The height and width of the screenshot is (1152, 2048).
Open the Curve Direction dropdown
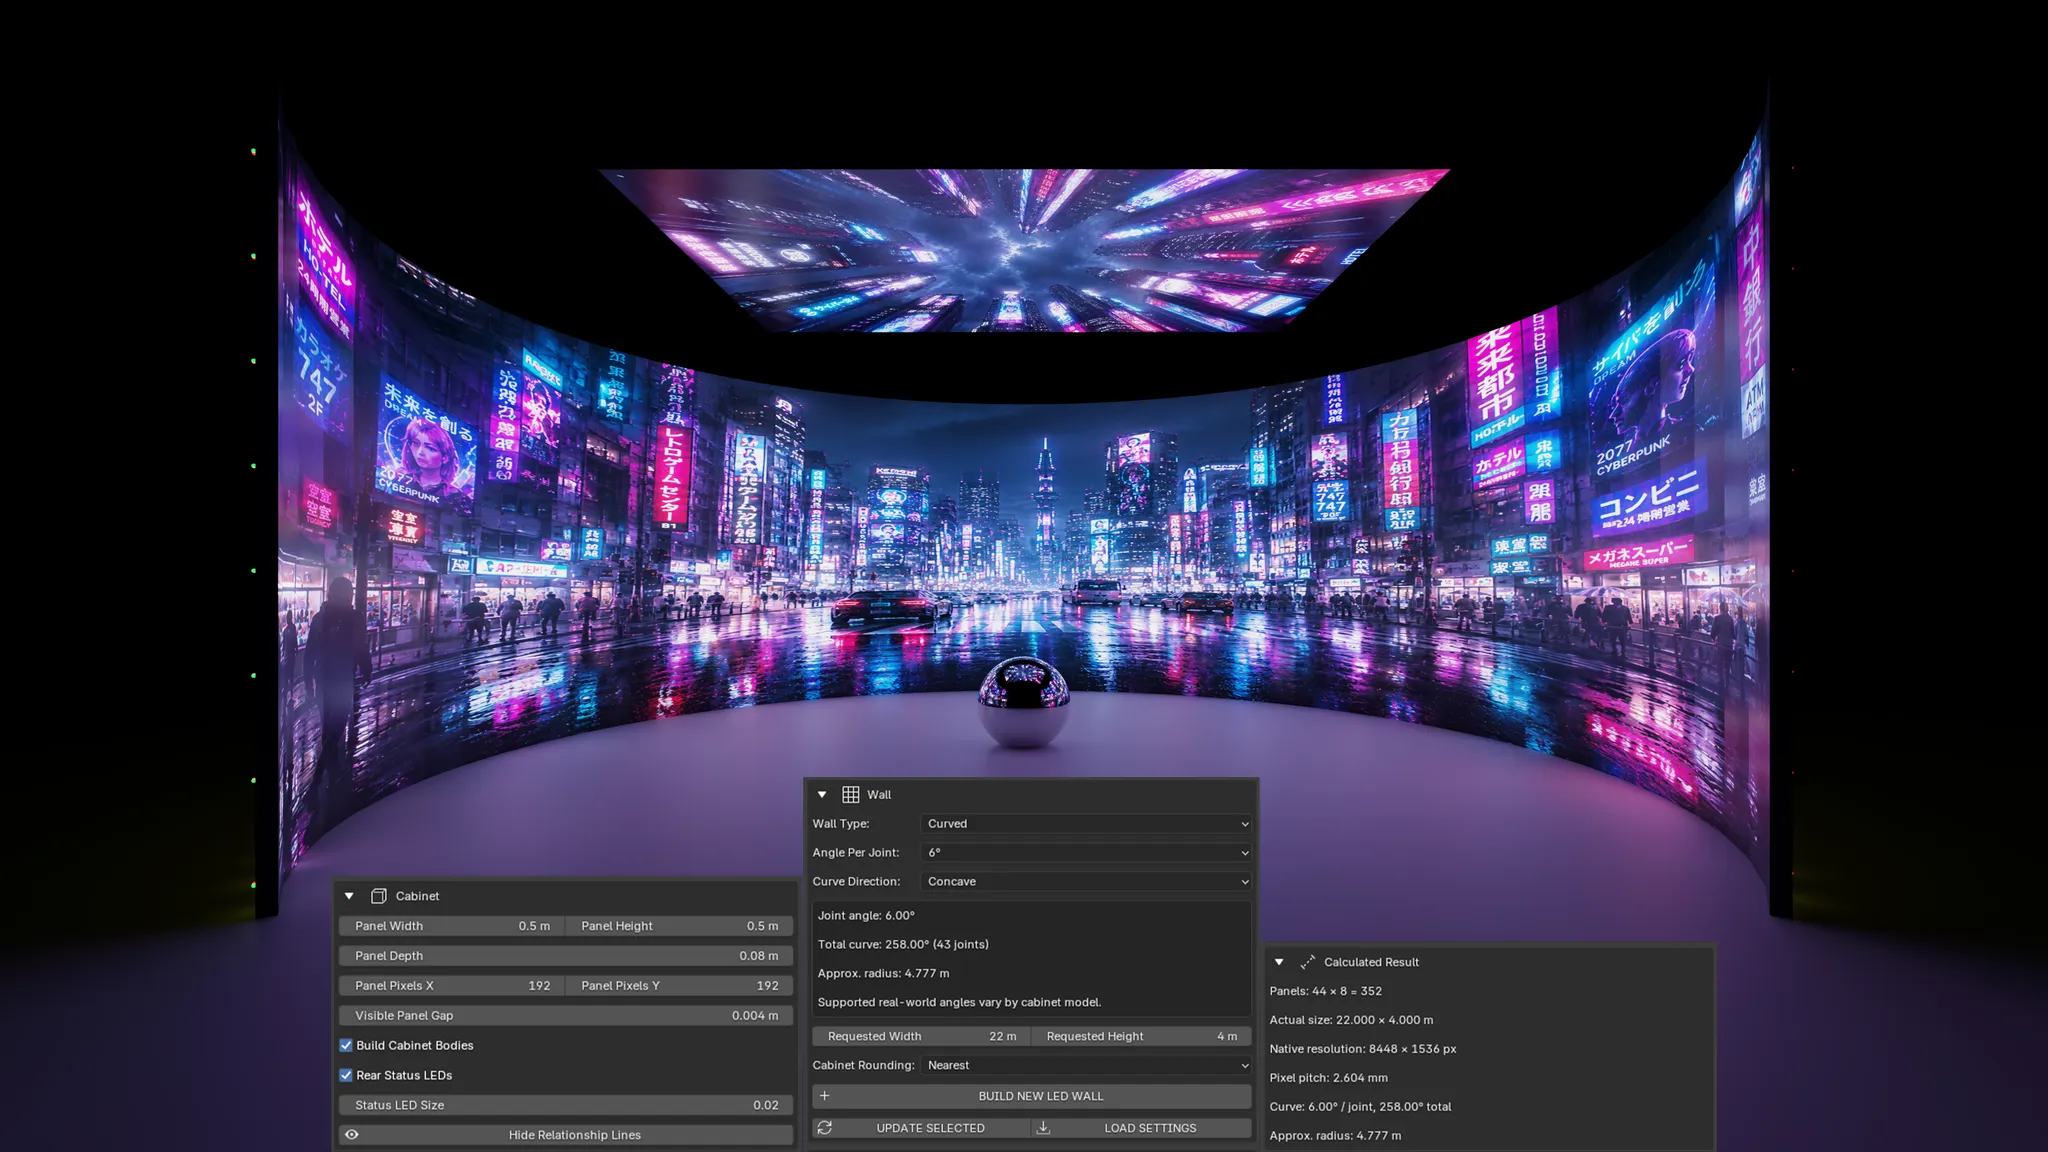point(1086,882)
